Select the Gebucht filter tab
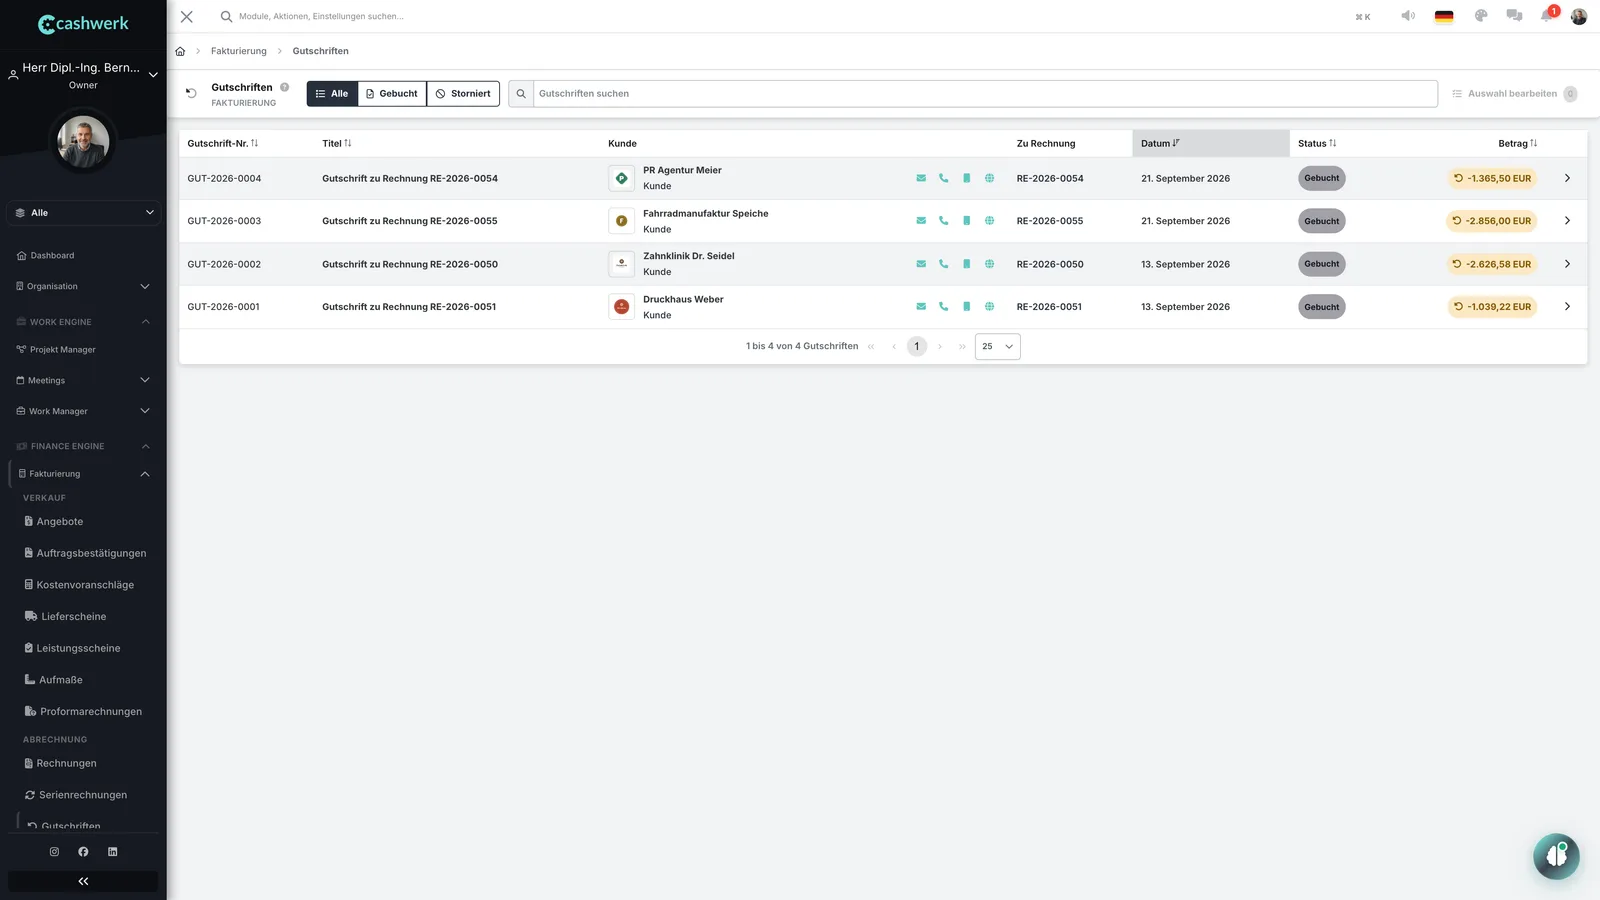Image resolution: width=1600 pixels, height=900 pixels. point(392,94)
